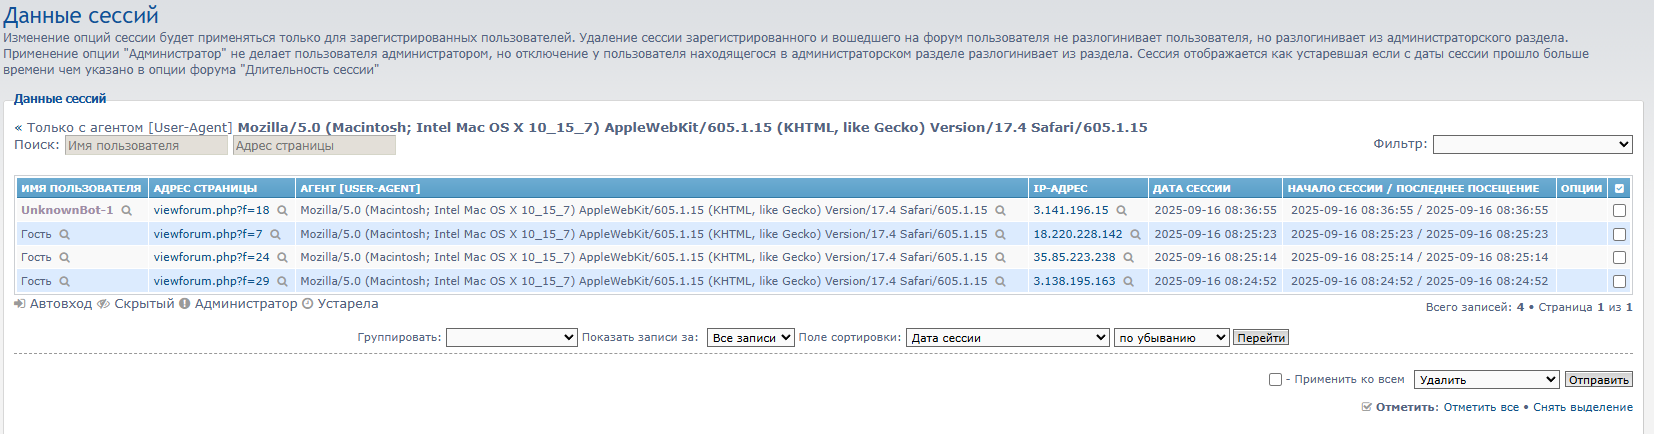This screenshot has height=434, width=1654.
Task: Open the viewforum.php?f=24 page link
Action: click(211, 258)
